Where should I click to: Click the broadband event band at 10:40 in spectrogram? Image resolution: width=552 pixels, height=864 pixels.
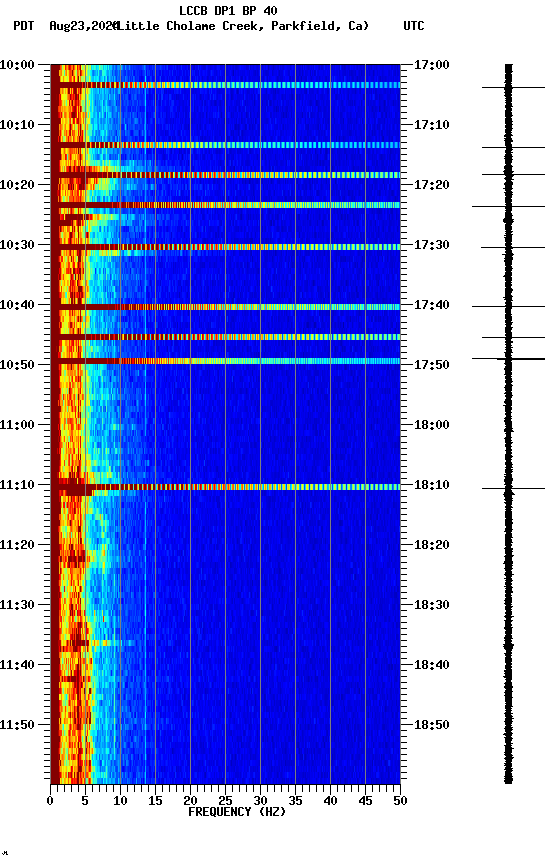tap(225, 307)
